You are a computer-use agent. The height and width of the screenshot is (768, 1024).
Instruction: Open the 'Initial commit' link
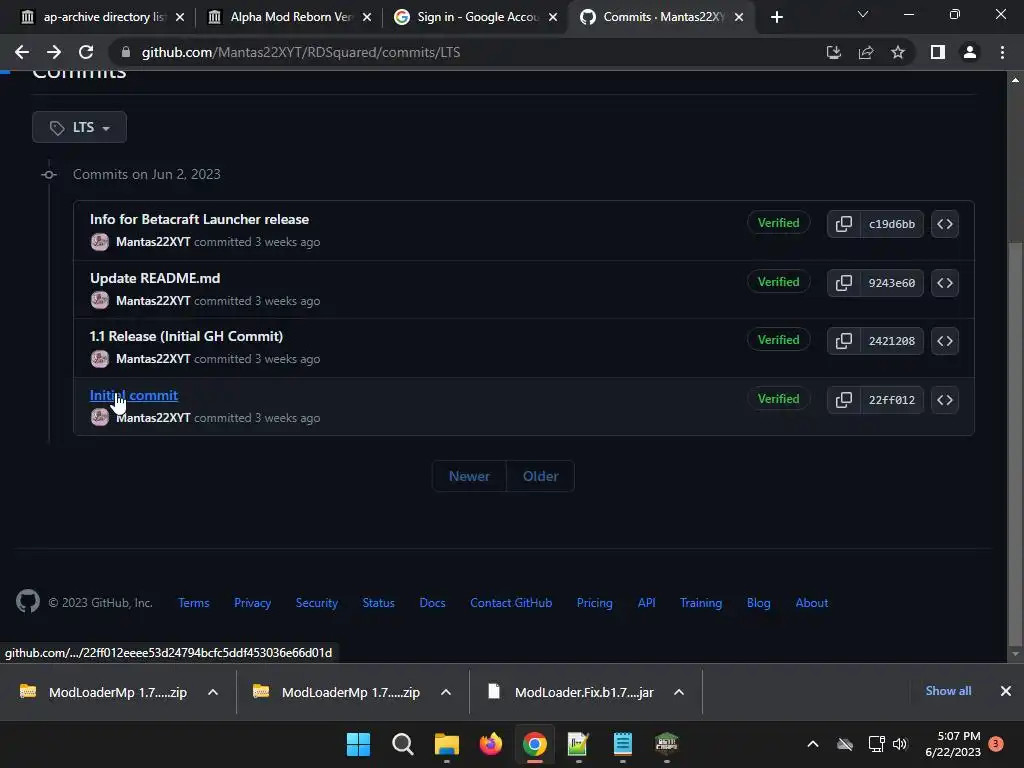click(x=133, y=395)
